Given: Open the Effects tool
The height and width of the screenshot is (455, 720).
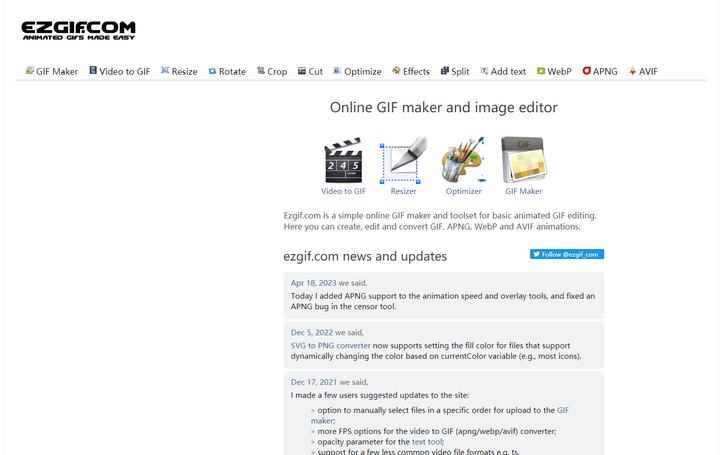Looking at the screenshot, I should [411, 72].
